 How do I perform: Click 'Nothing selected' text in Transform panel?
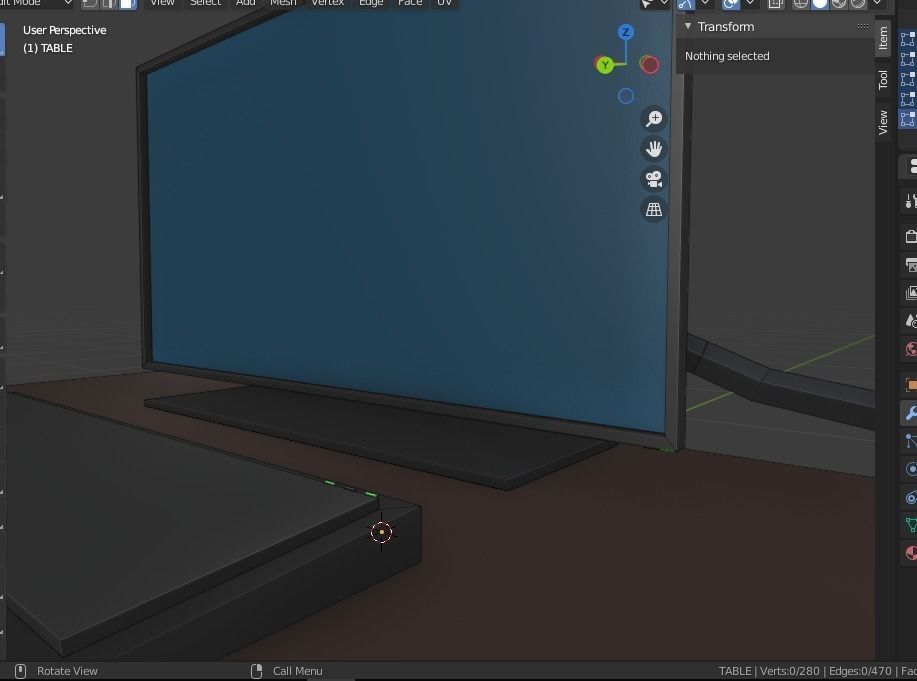pos(727,56)
